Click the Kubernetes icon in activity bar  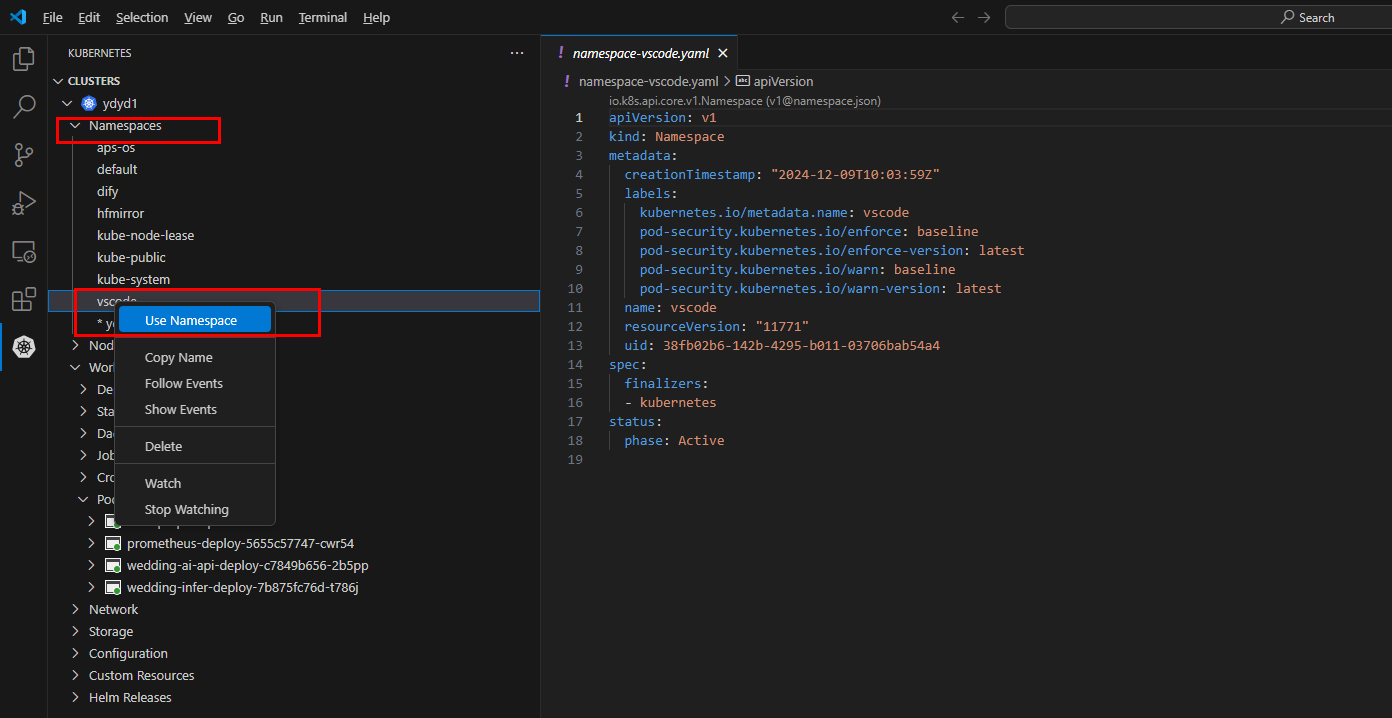click(x=23, y=347)
